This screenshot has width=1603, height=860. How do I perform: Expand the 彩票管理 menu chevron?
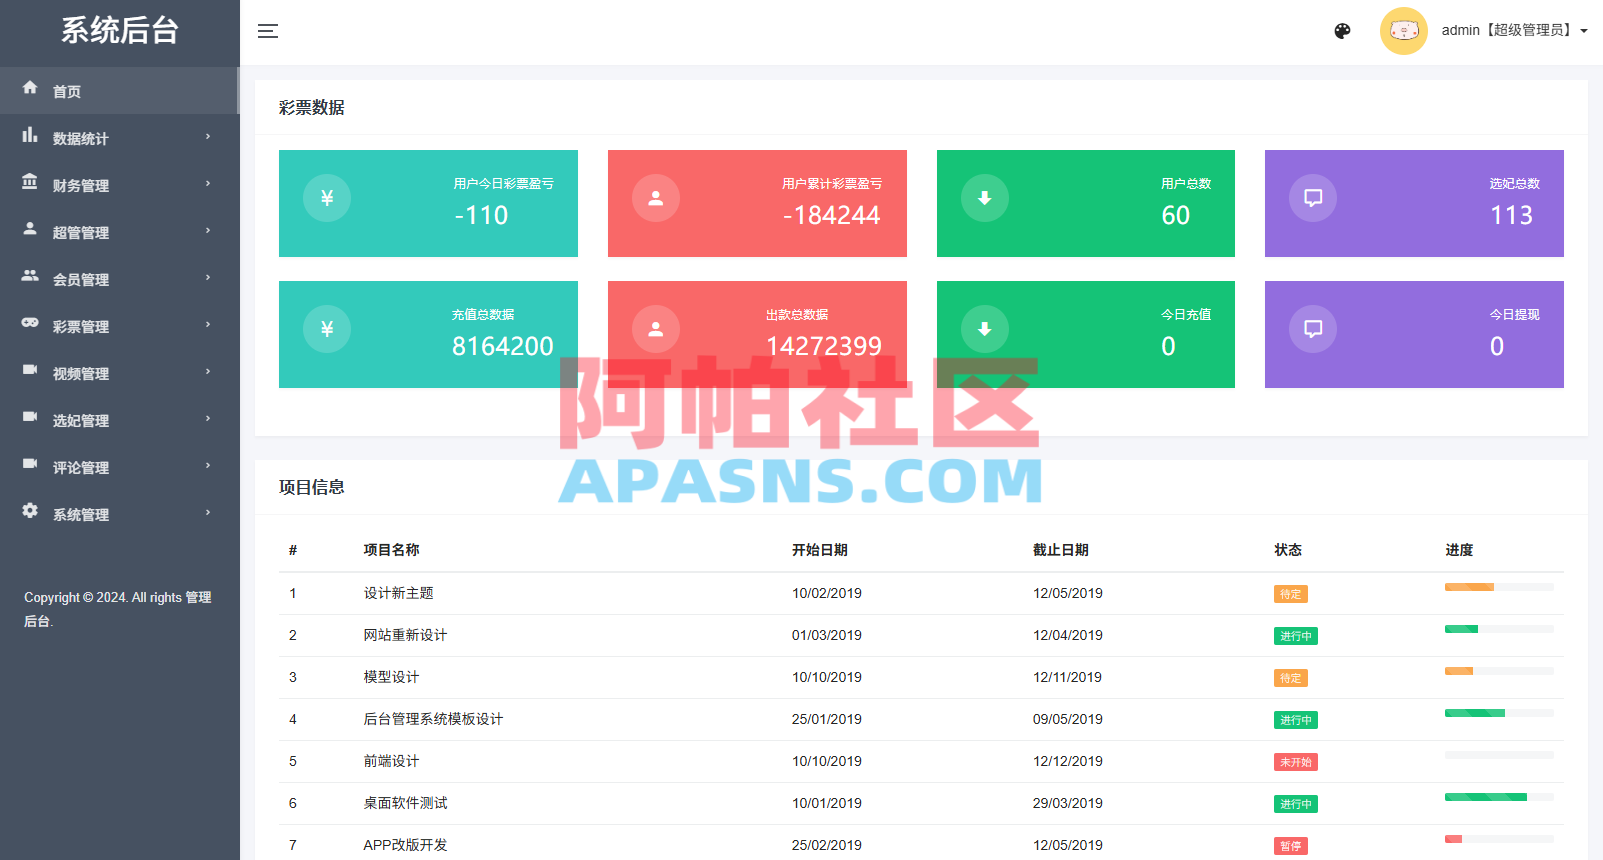point(208,325)
